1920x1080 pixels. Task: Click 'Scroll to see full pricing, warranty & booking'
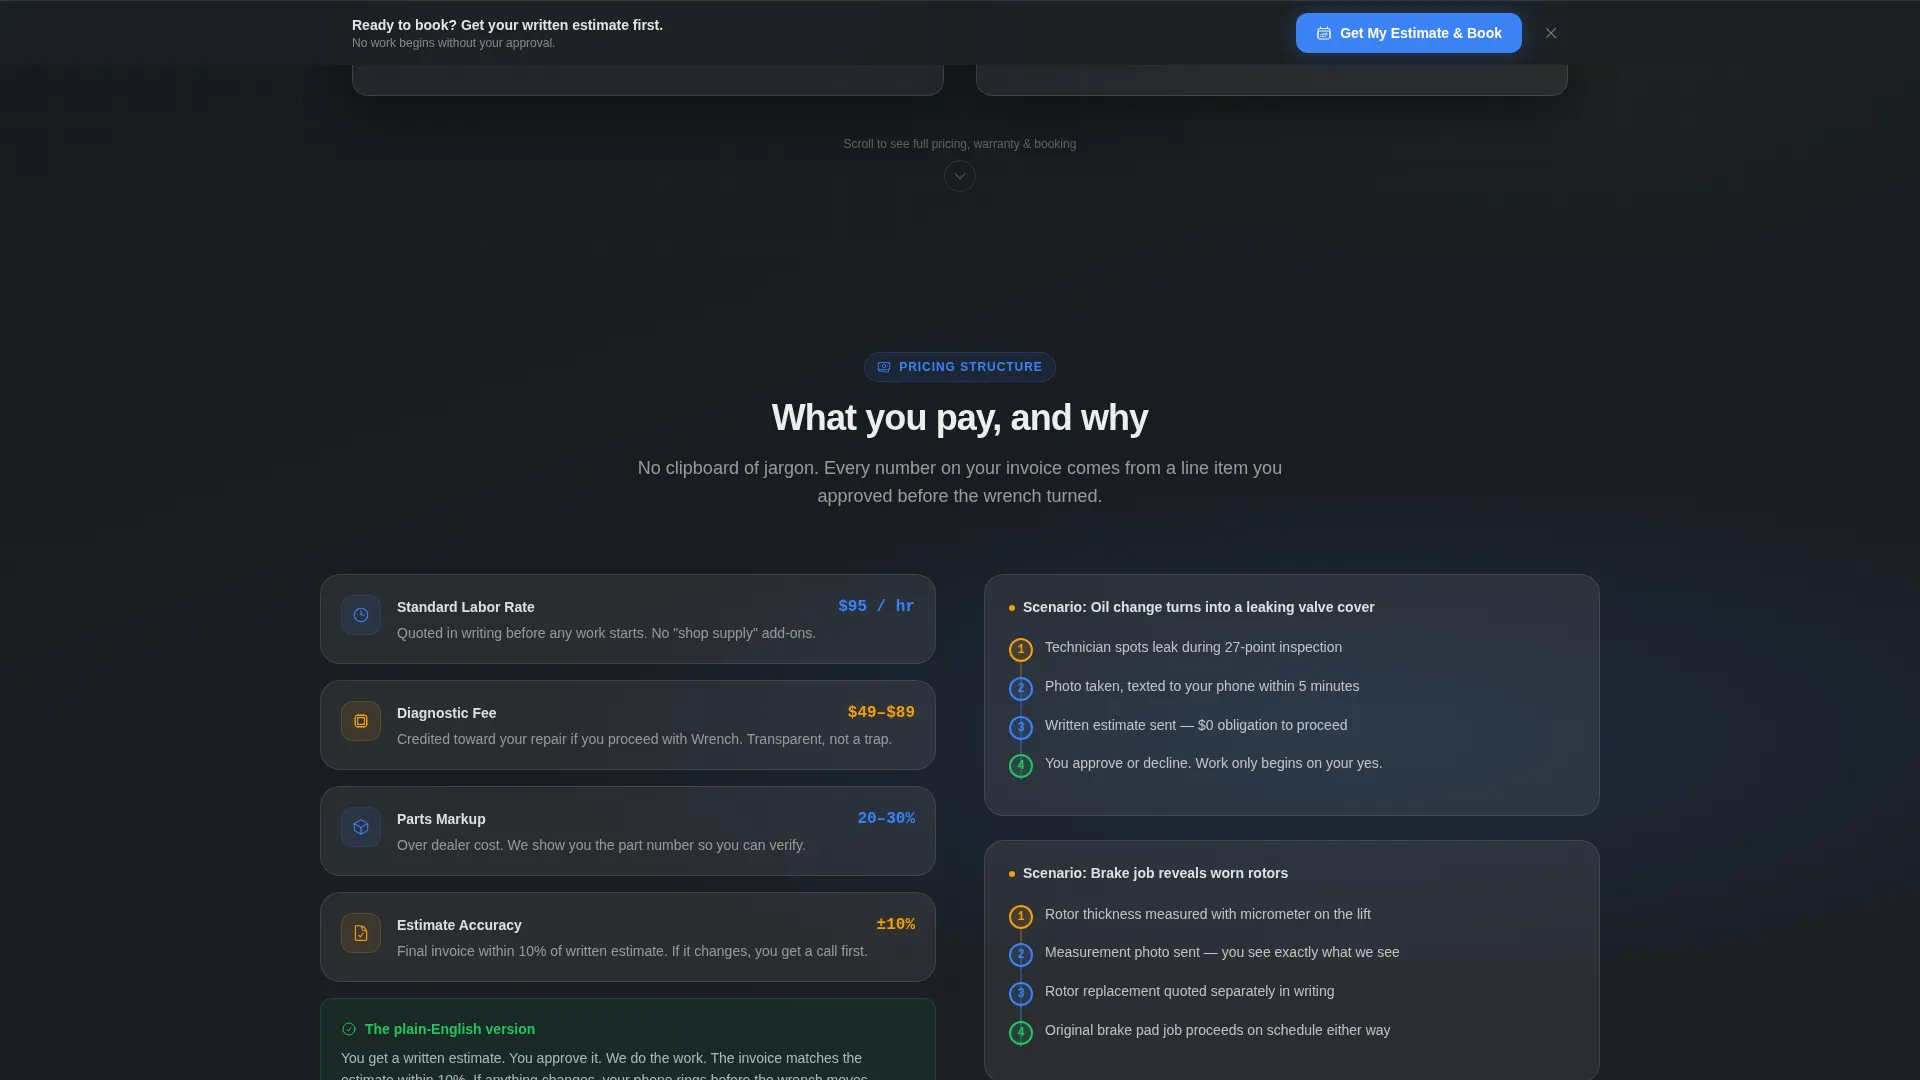960,144
